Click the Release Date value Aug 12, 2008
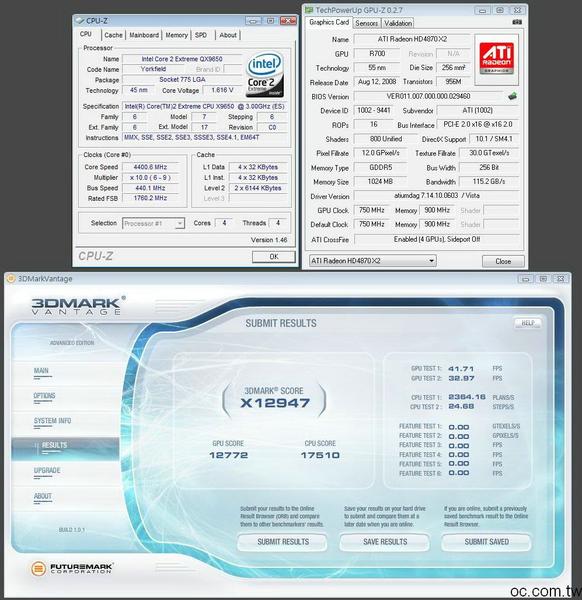Image resolution: width=582 pixels, height=600 pixels. [x=377, y=82]
